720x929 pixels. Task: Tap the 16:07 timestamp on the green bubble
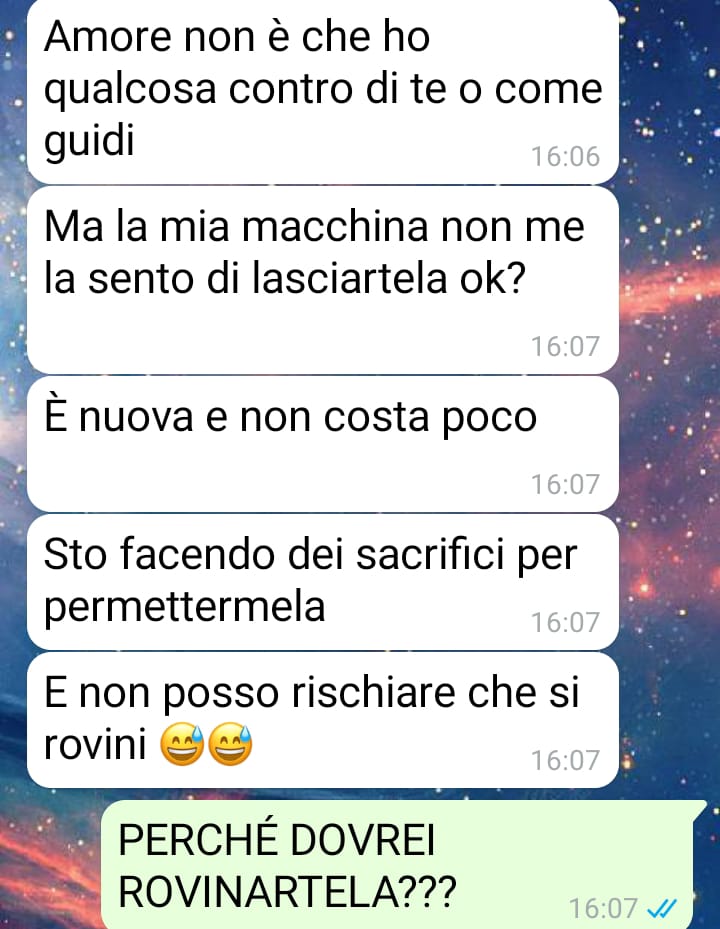pos(603,908)
